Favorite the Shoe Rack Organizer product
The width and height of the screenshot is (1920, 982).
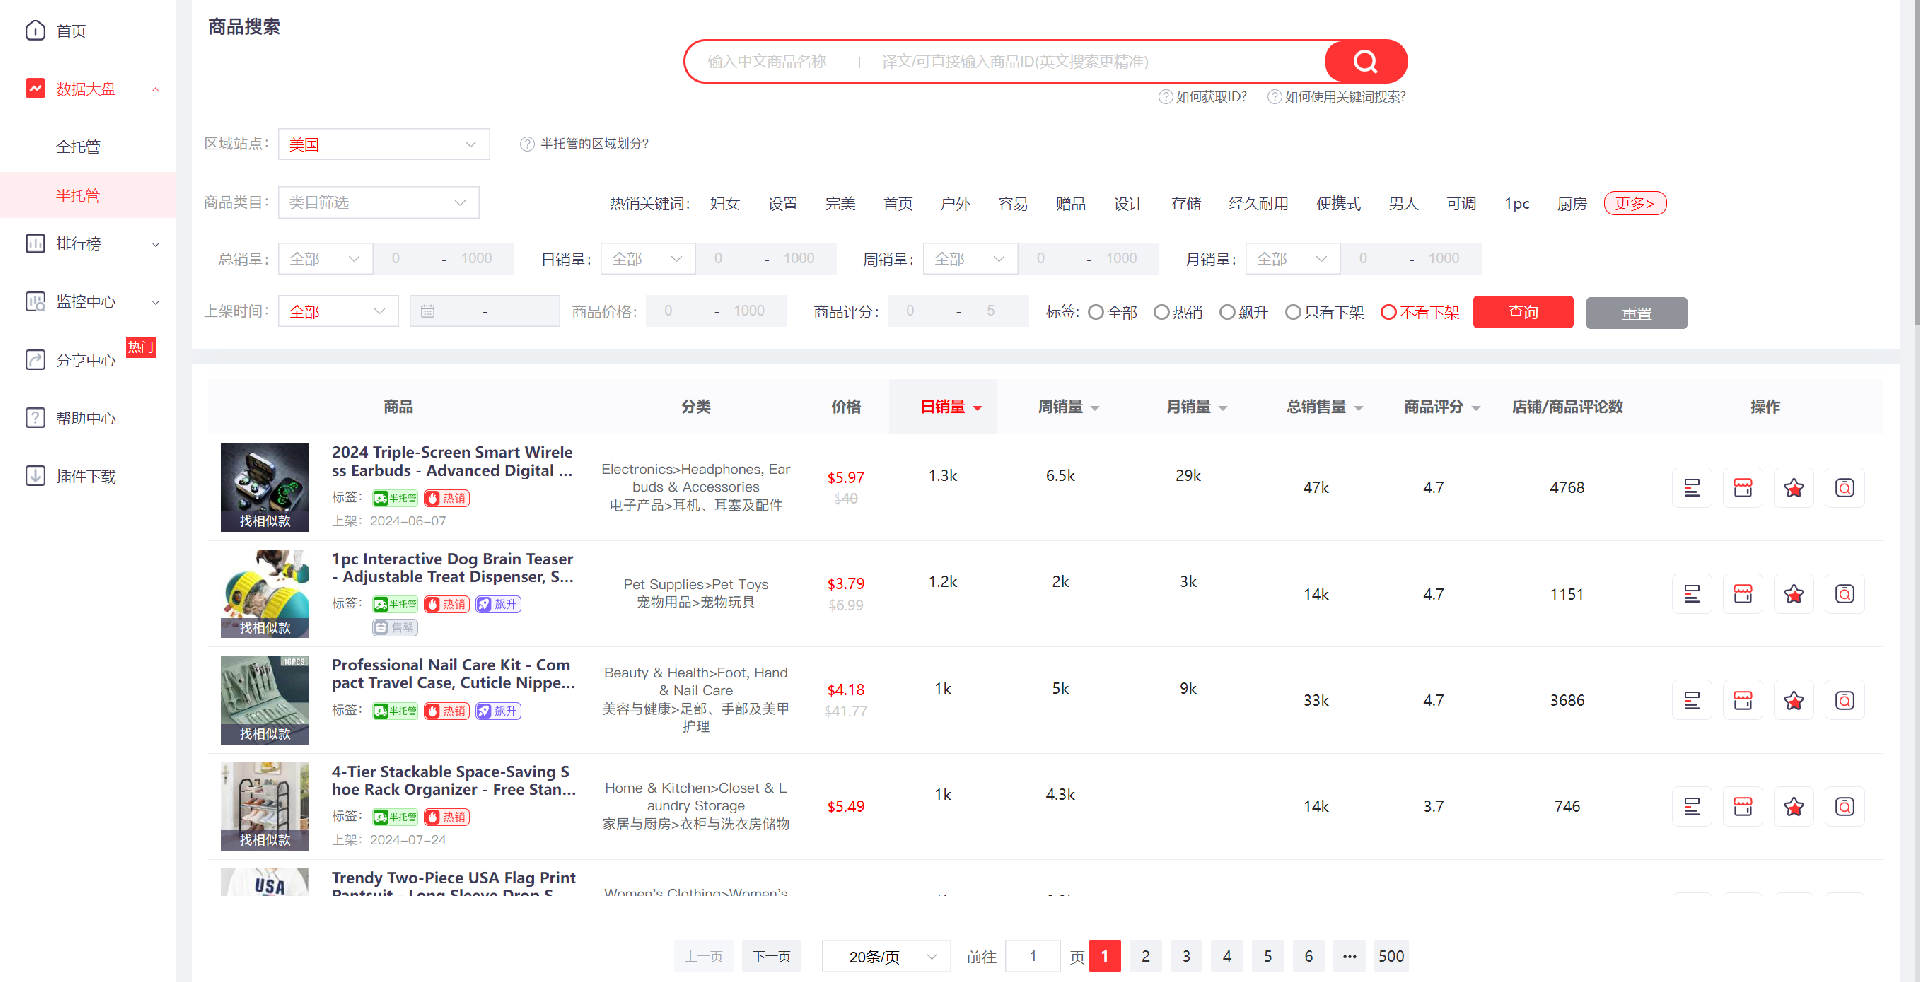click(1794, 806)
